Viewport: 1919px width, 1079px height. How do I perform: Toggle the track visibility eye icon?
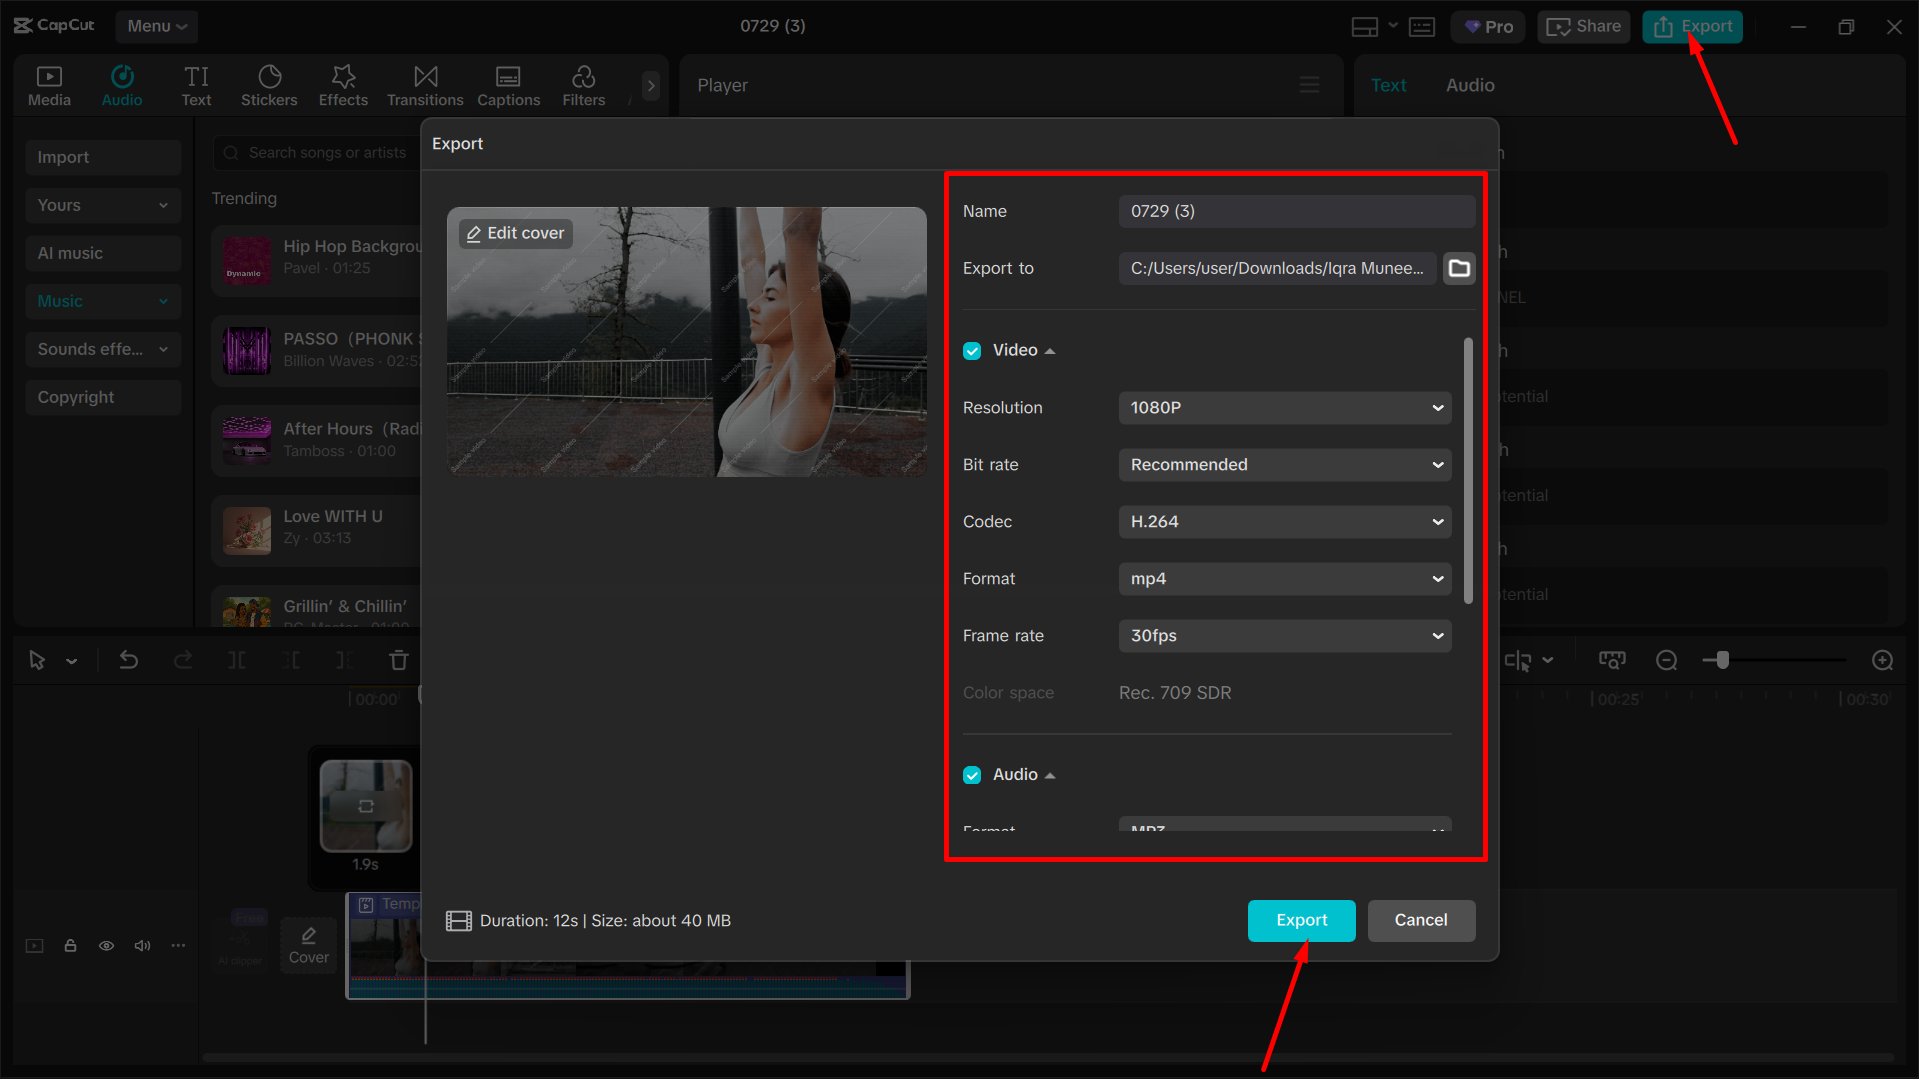pos(106,945)
